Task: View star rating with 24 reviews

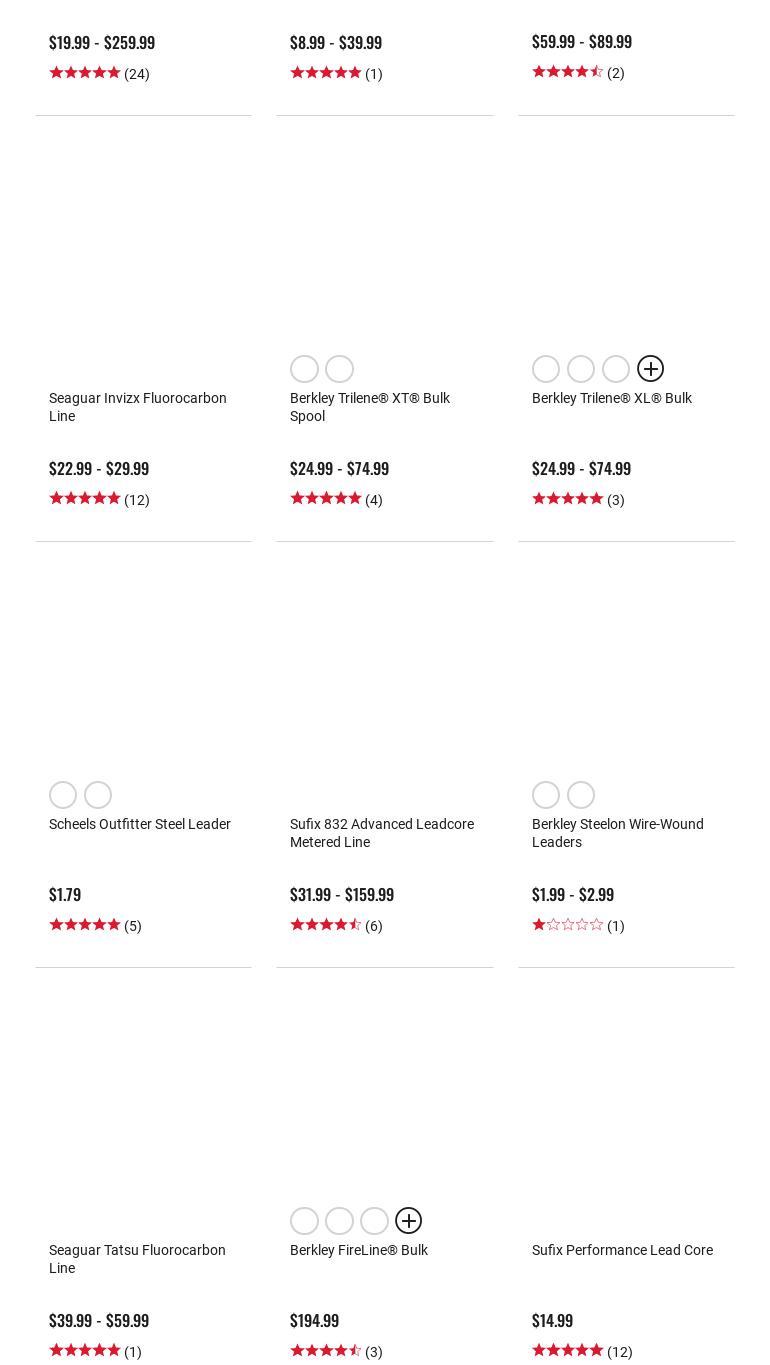Action: click(84, 73)
